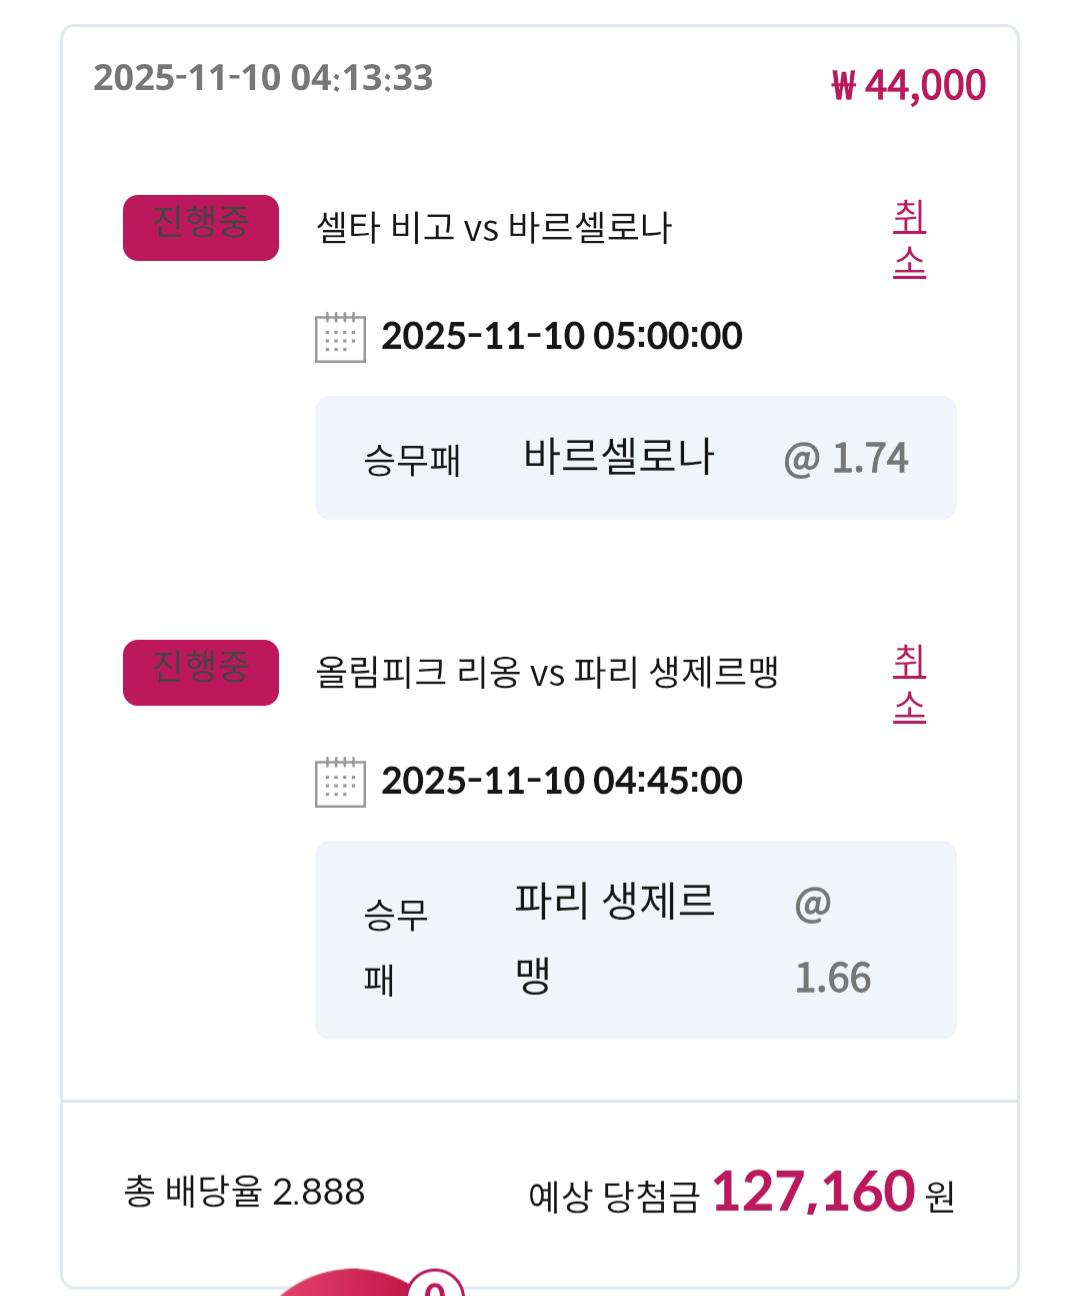1080x1296 pixels.
Task: Open the 셀타 비고 vs 바르셀로나 match title
Action: point(494,228)
